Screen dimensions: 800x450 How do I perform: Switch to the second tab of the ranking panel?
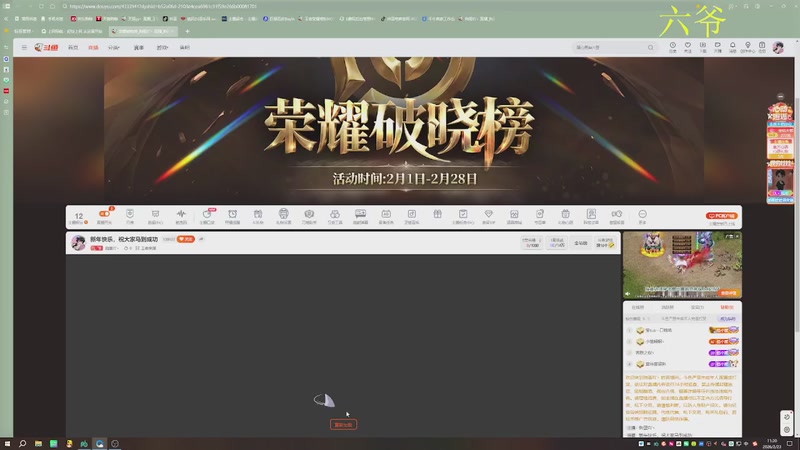667,307
